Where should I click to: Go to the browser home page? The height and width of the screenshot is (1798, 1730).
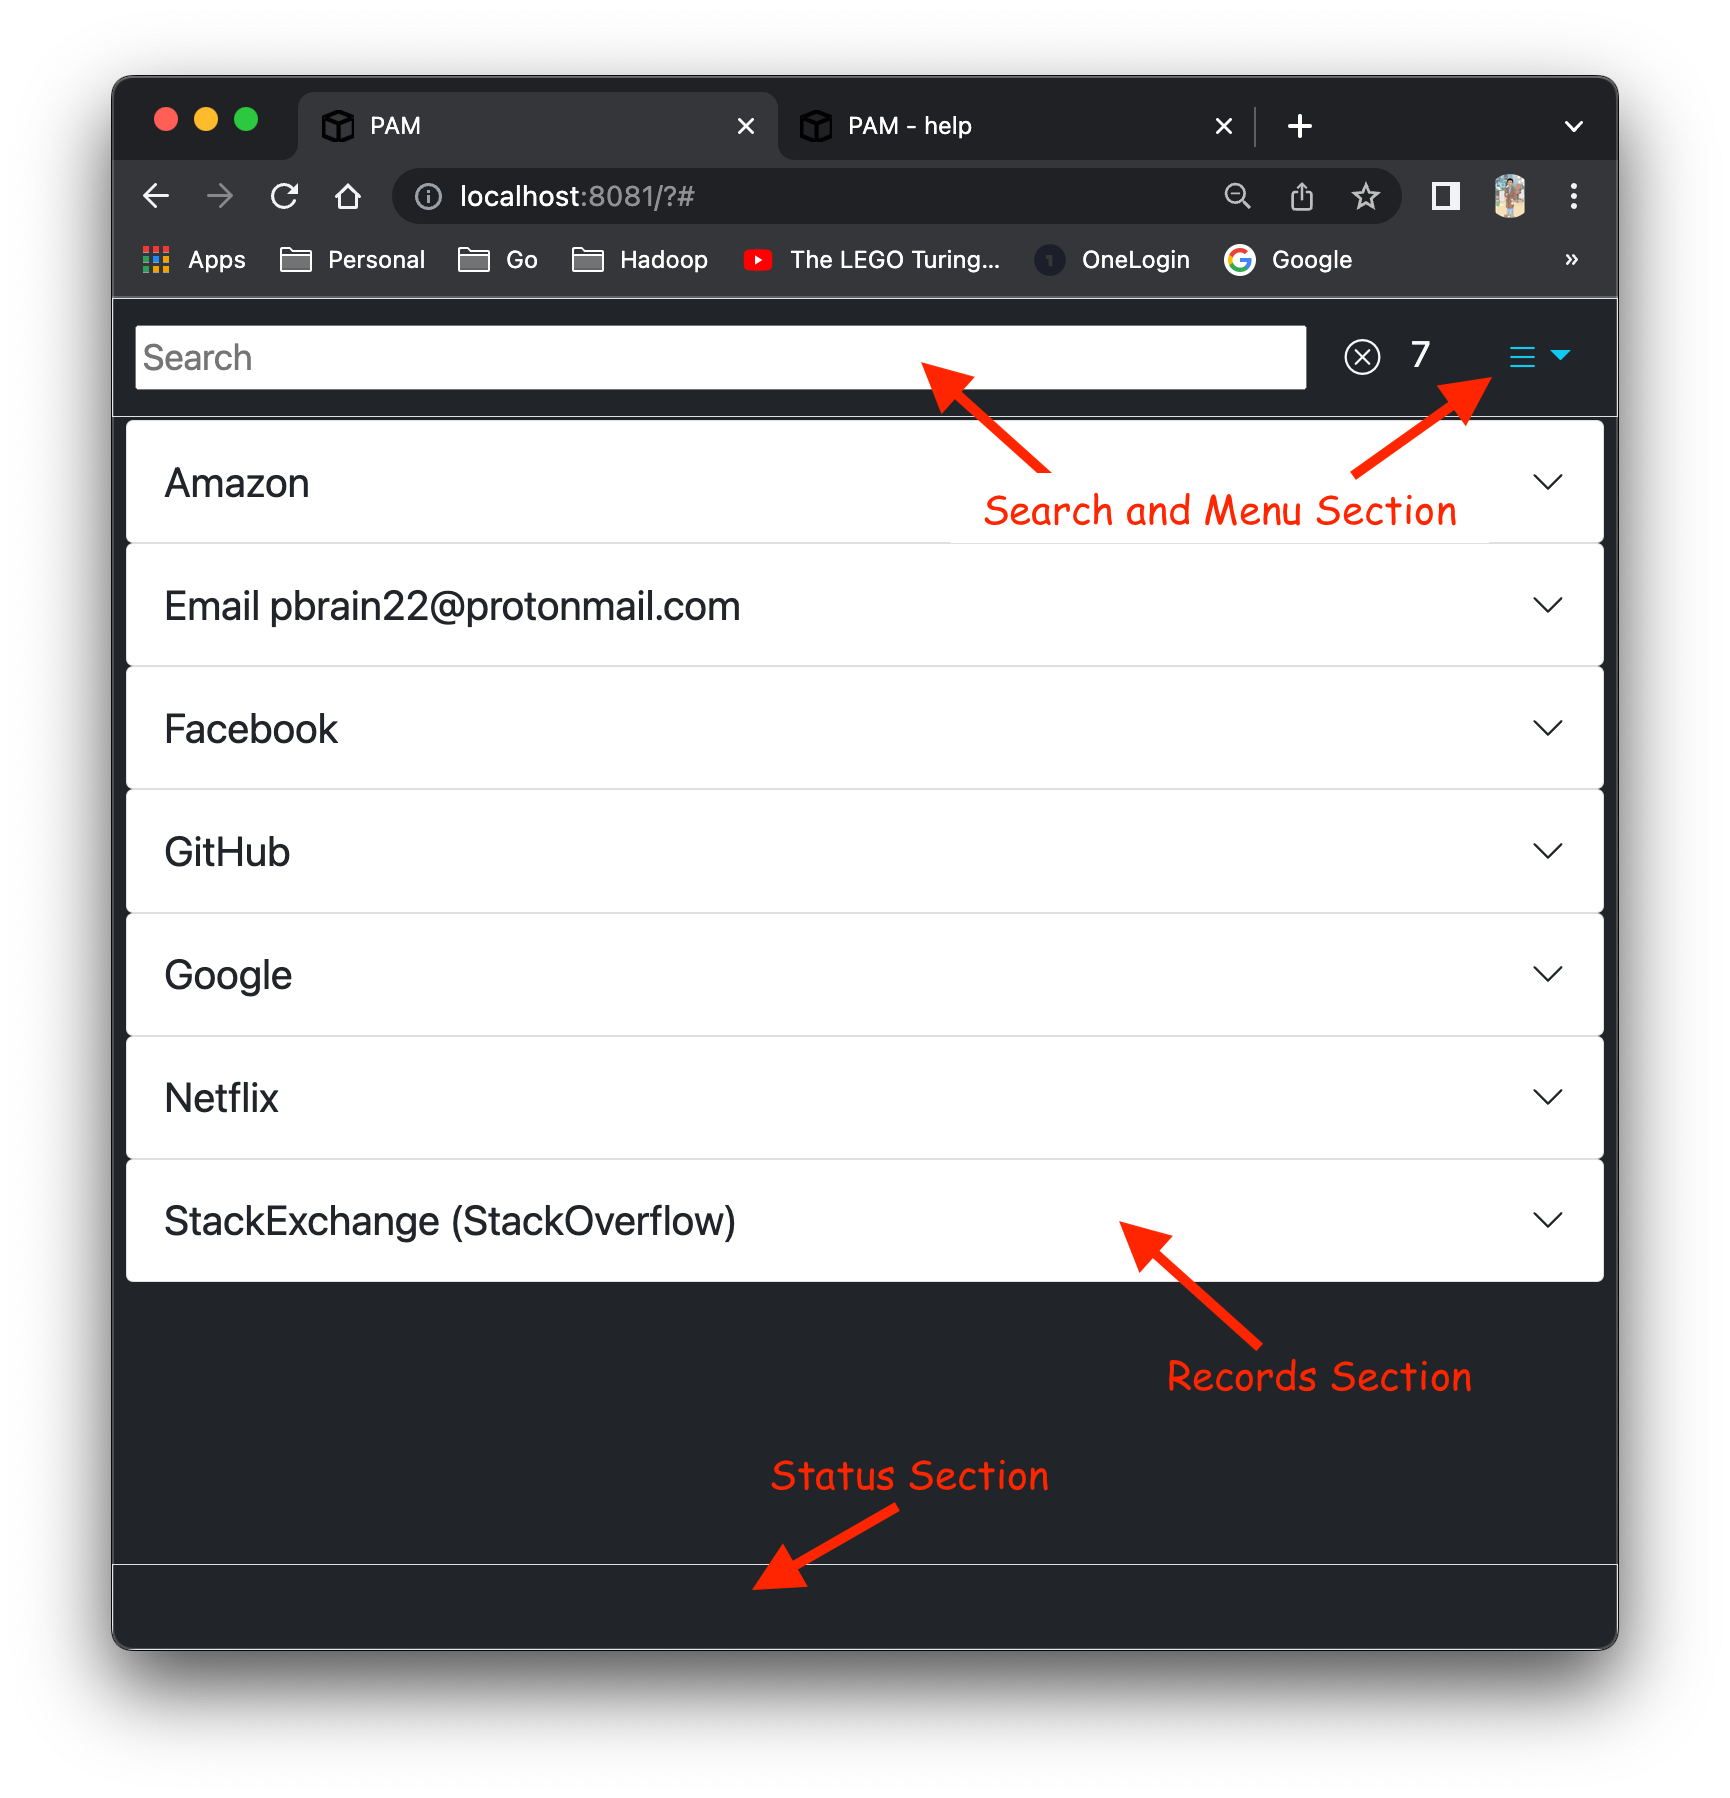[348, 196]
